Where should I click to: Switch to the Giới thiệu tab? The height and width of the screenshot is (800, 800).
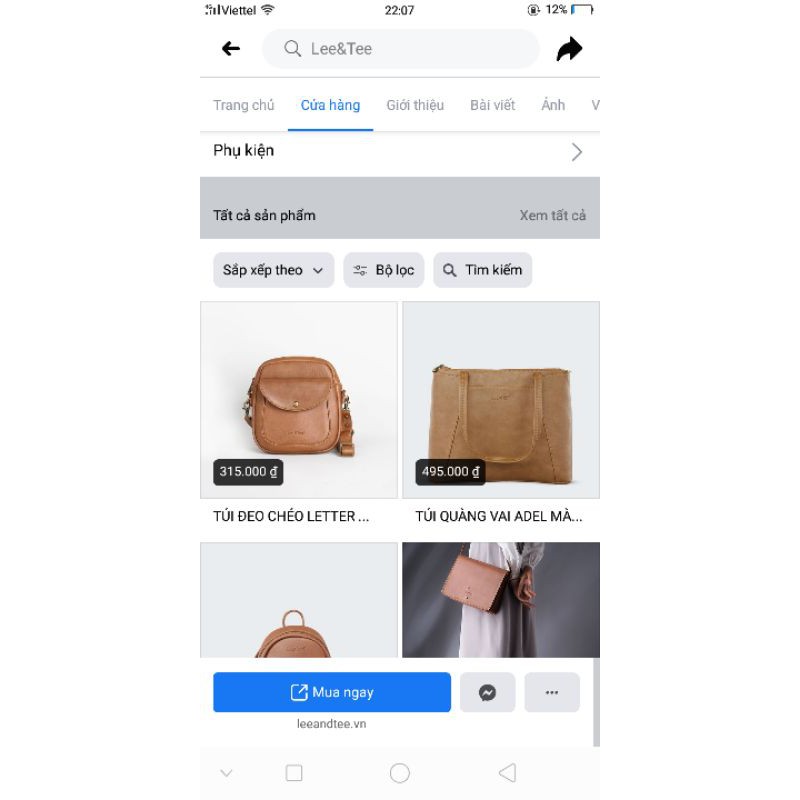pyautogui.click(x=415, y=105)
